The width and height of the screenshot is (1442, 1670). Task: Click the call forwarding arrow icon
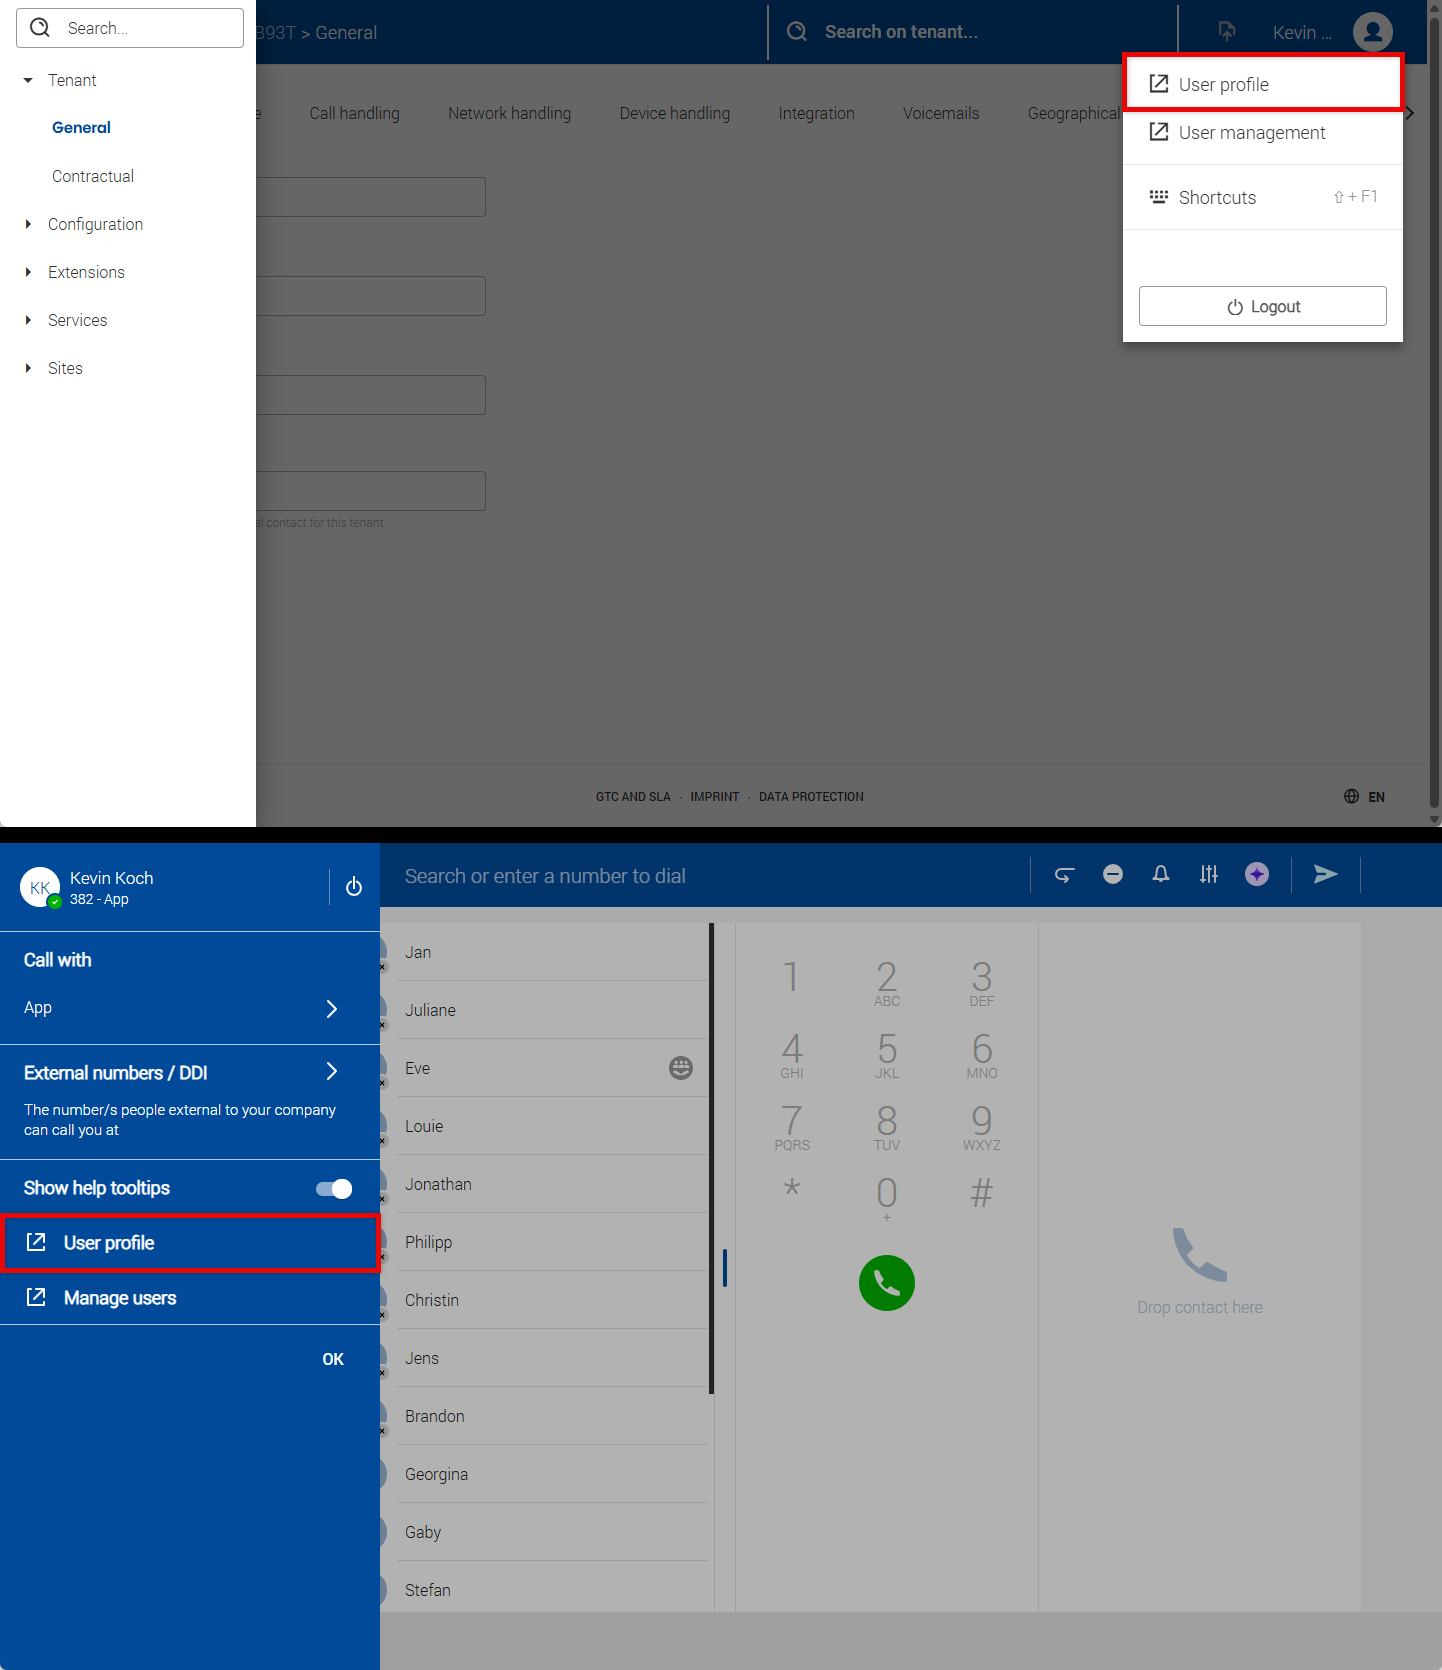[1064, 875]
